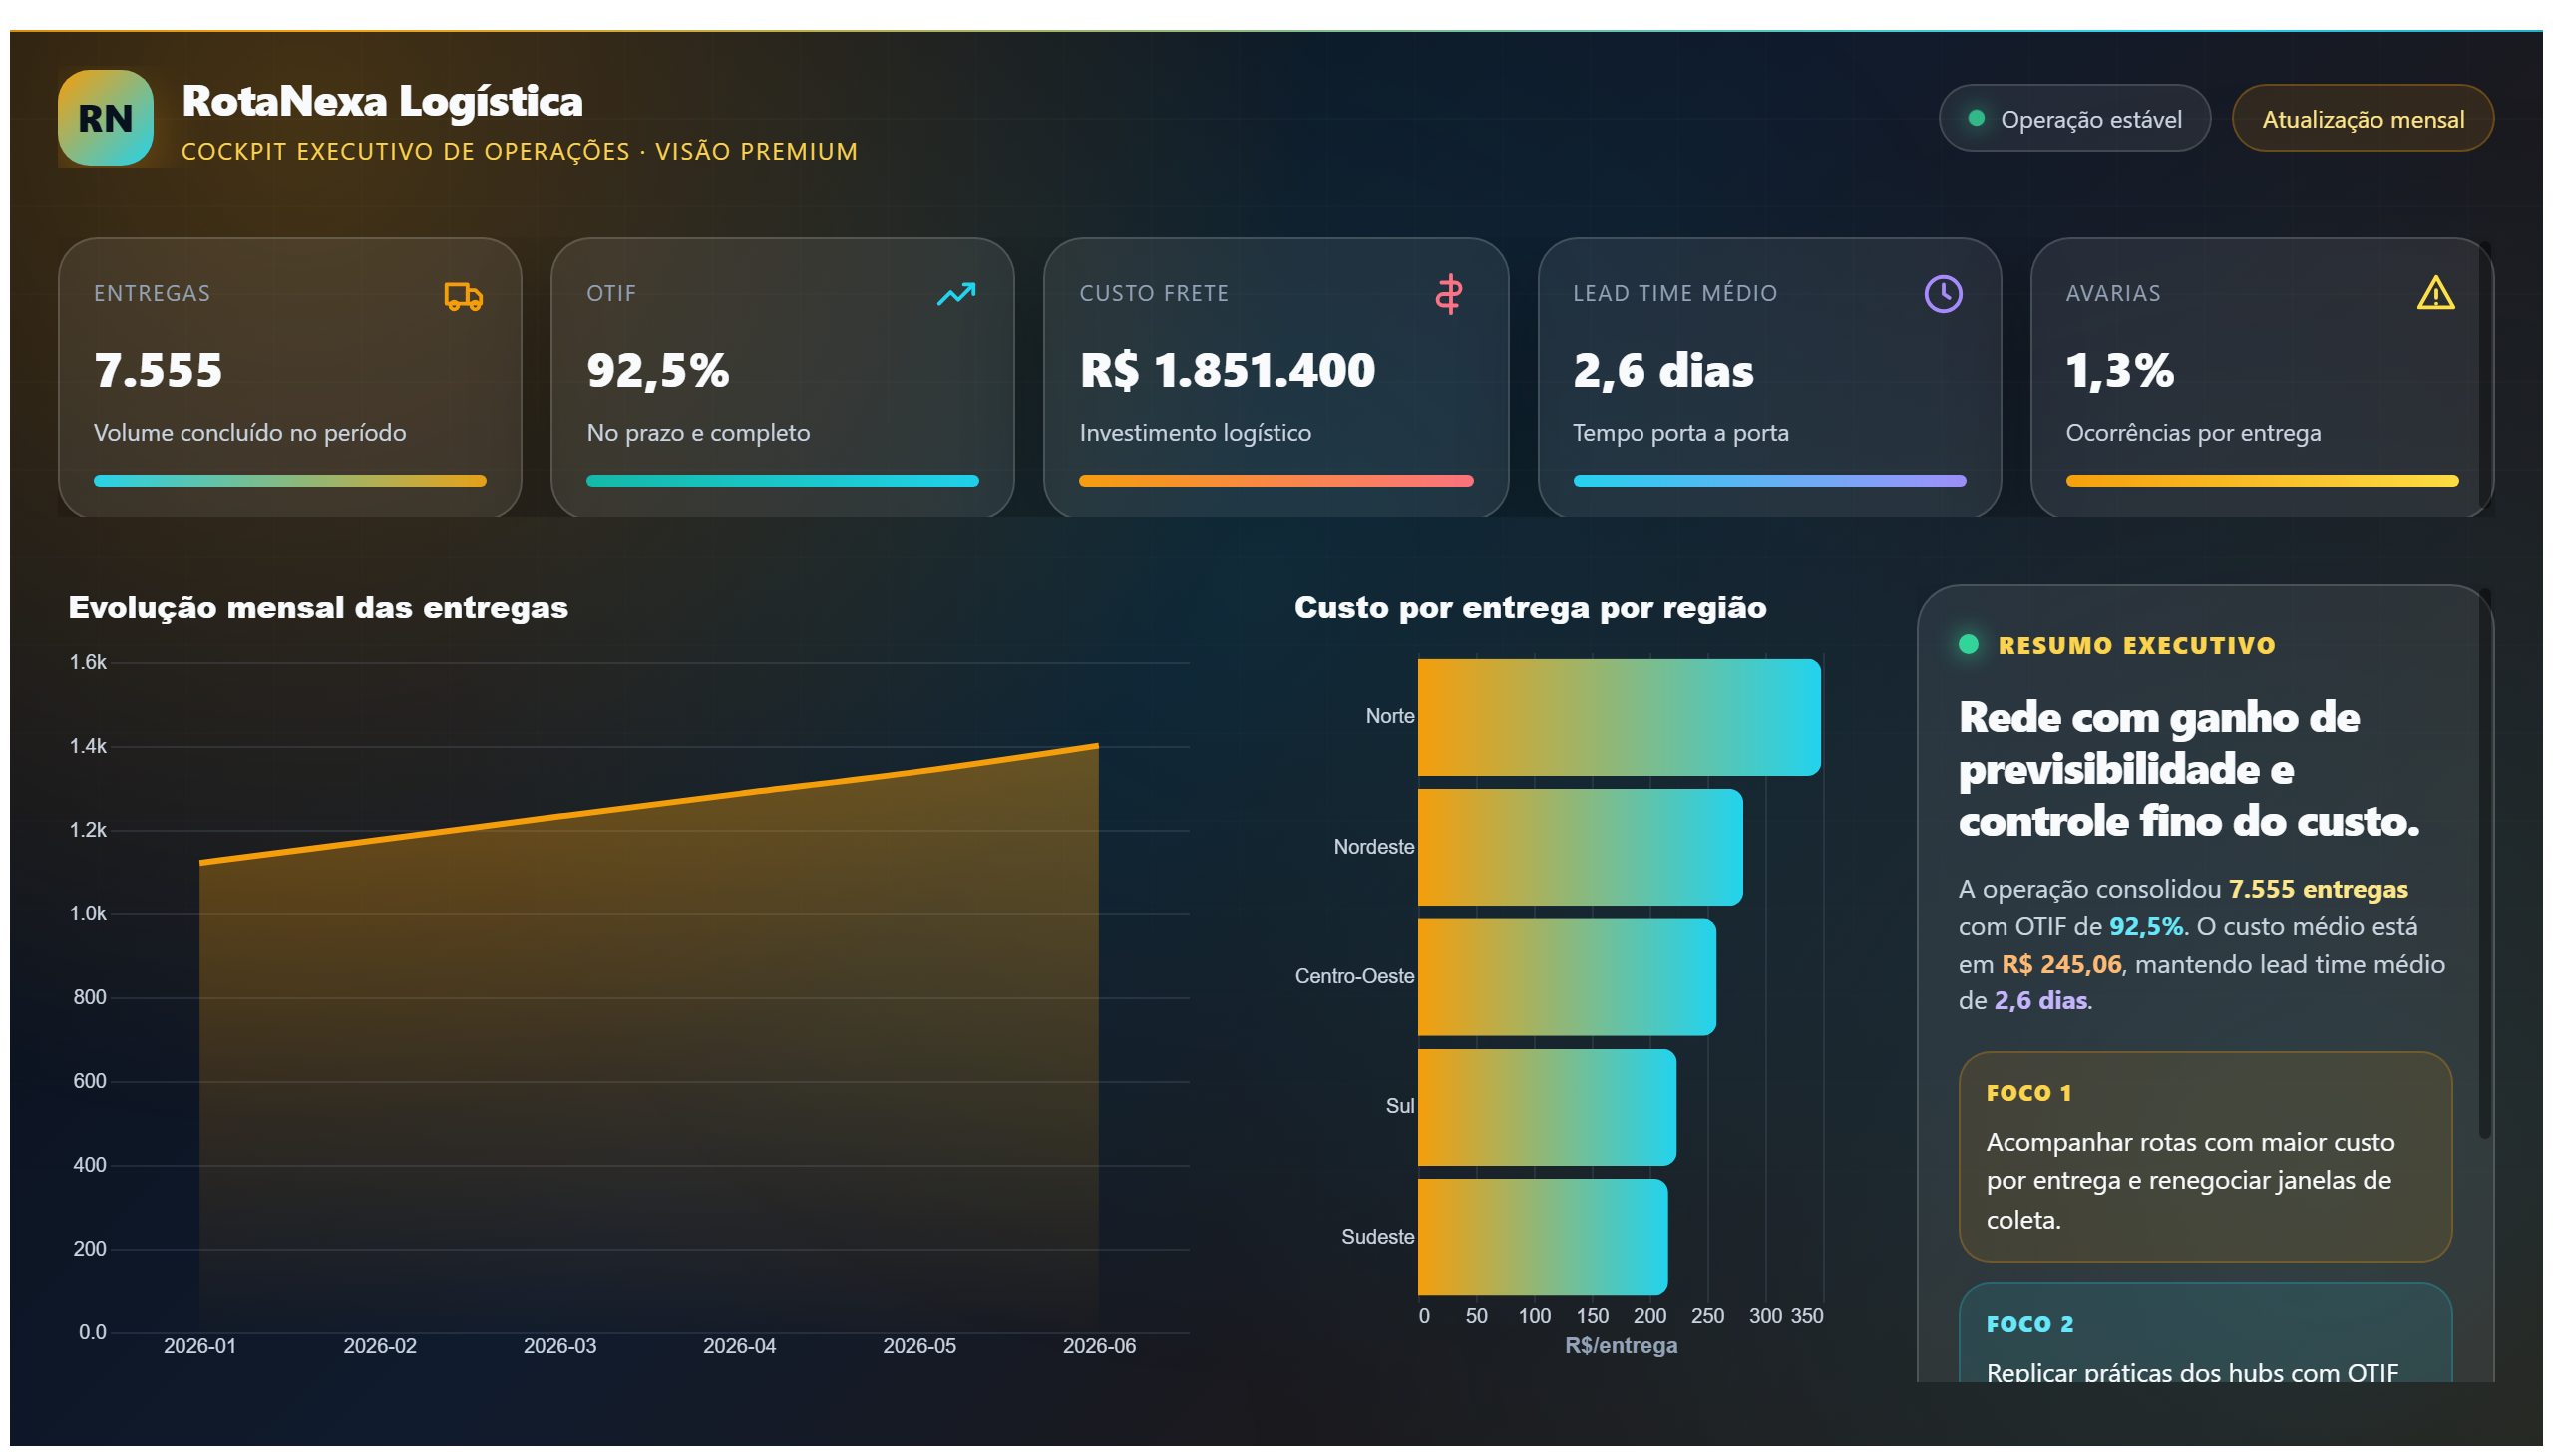Click the Atualização mensal pill button

[2362, 118]
